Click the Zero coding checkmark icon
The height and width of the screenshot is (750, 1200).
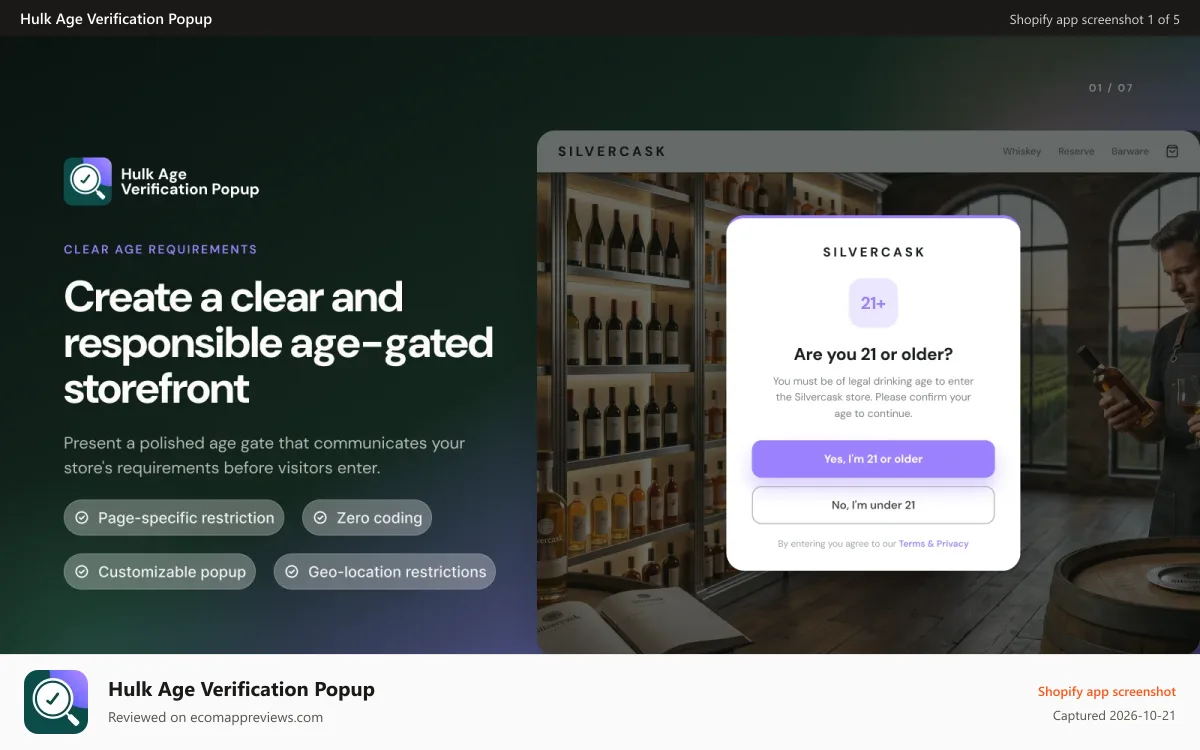point(320,518)
